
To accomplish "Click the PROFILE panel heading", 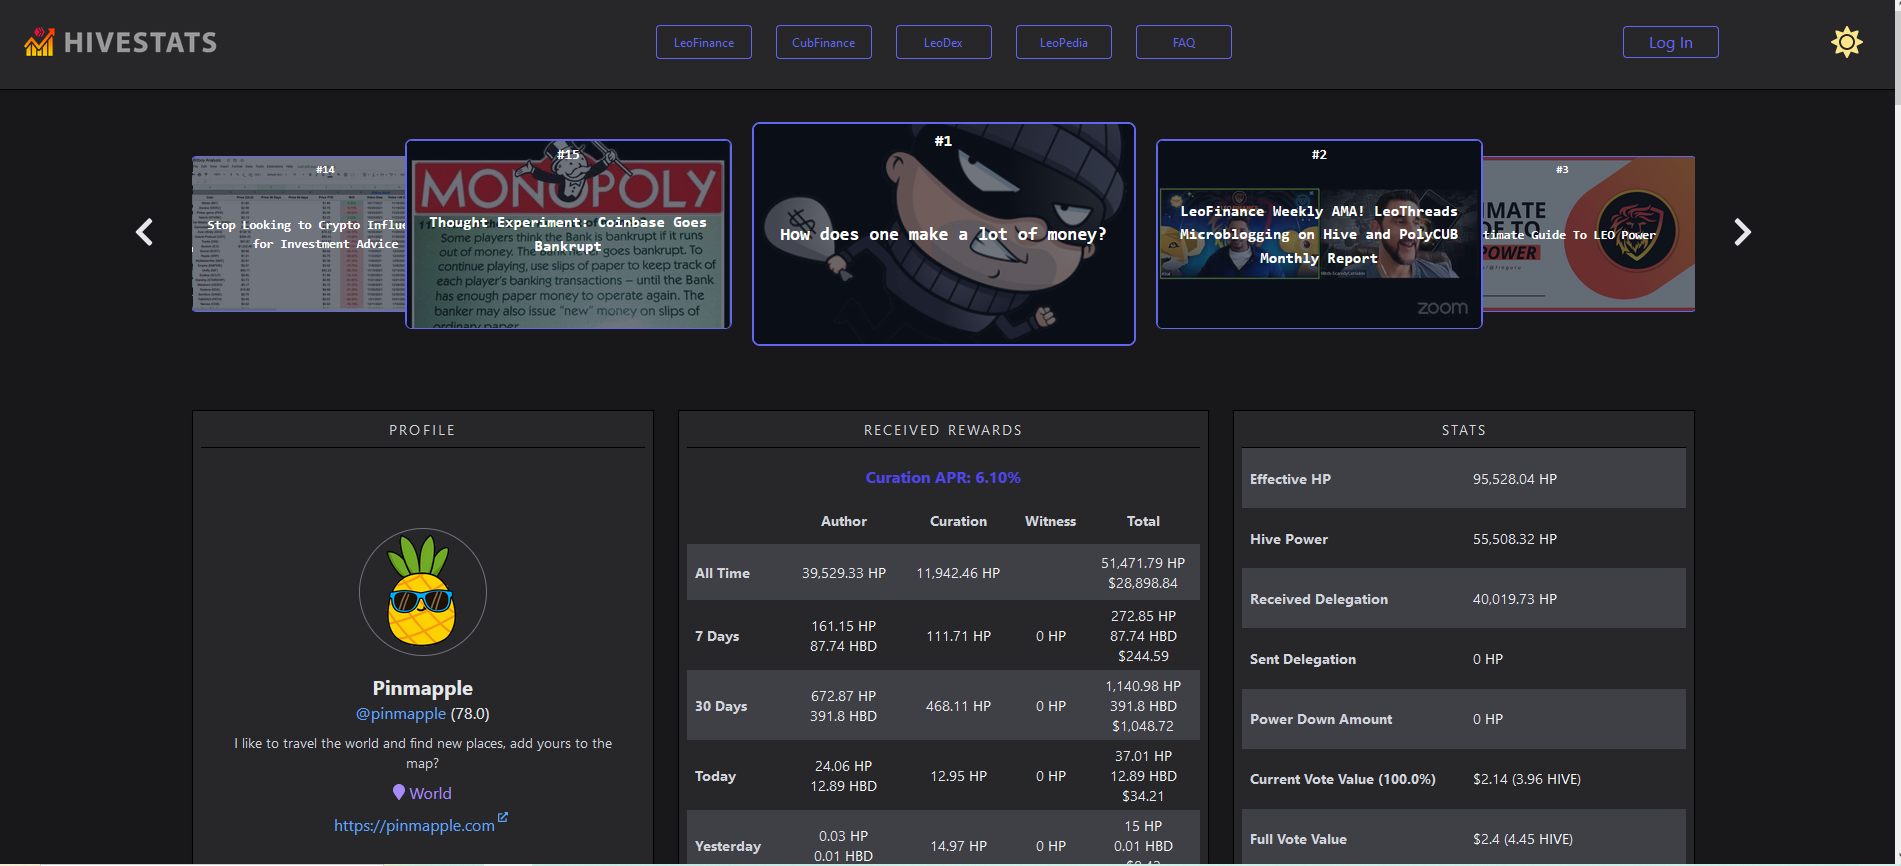I will [x=422, y=430].
